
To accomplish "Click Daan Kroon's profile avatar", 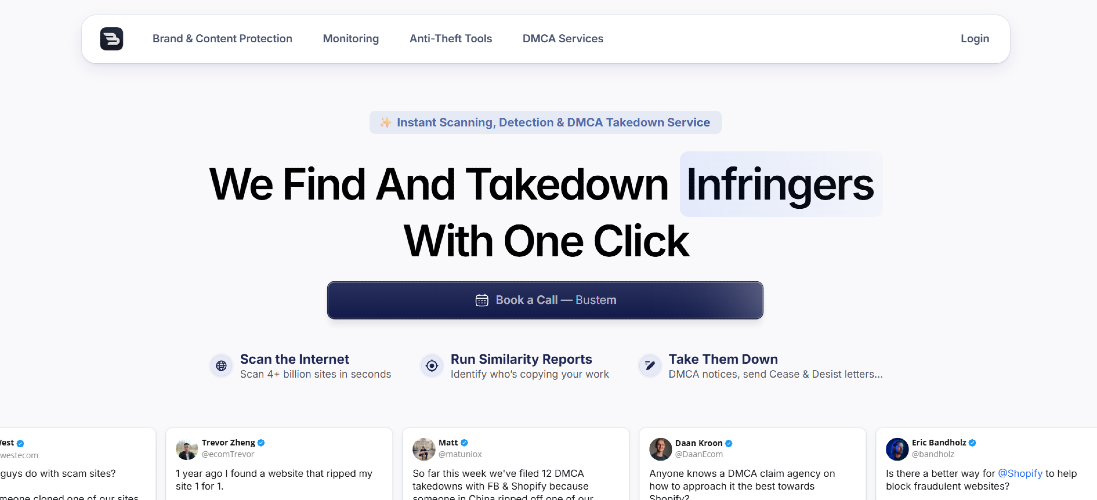I will (660, 449).
